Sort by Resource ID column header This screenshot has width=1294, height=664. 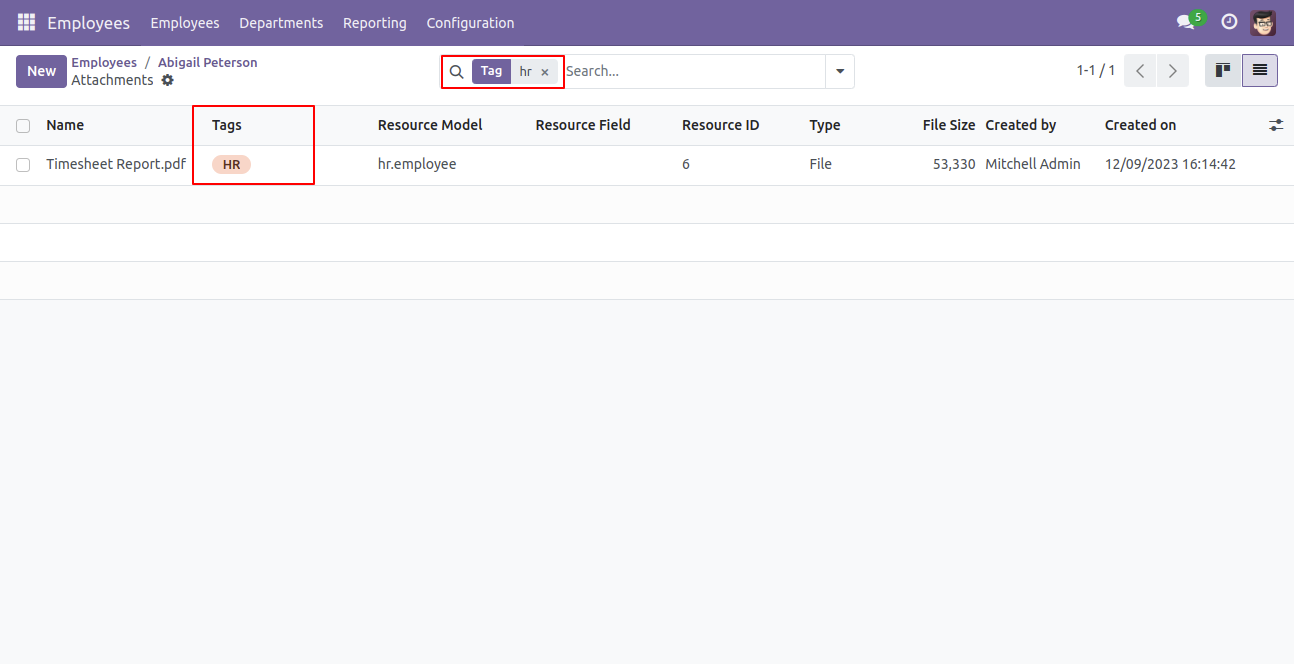(721, 125)
